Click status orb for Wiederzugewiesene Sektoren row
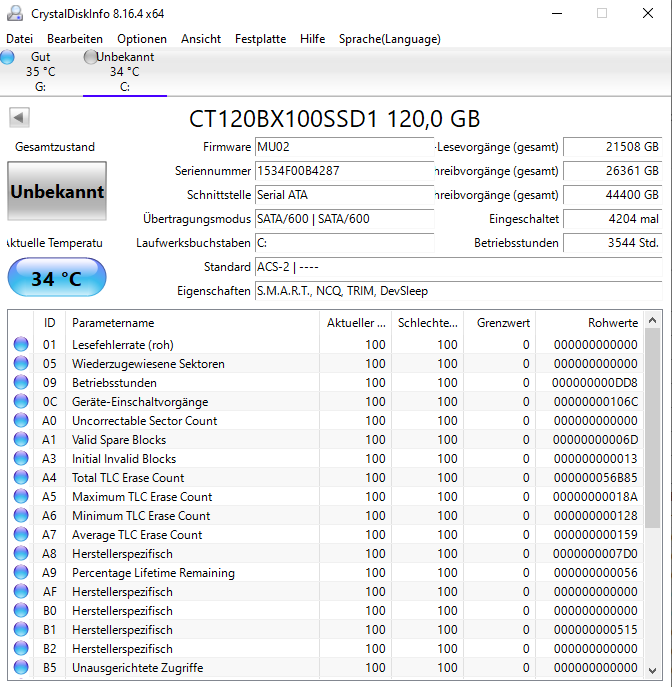The image size is (672, 687). pyautogui.click(x=21, y=363)
